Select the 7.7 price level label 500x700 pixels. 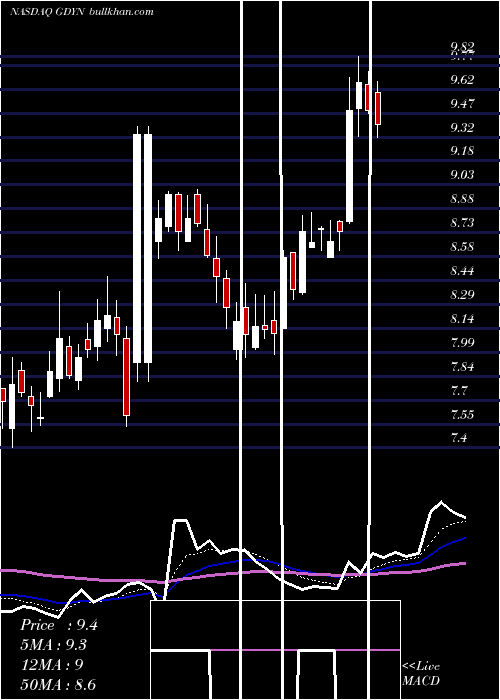(x=459, y=392)
